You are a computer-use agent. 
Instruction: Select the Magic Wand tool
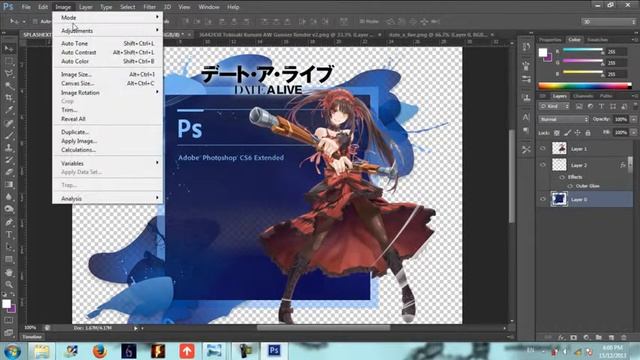pyautogui.click(x=9, y=86)
